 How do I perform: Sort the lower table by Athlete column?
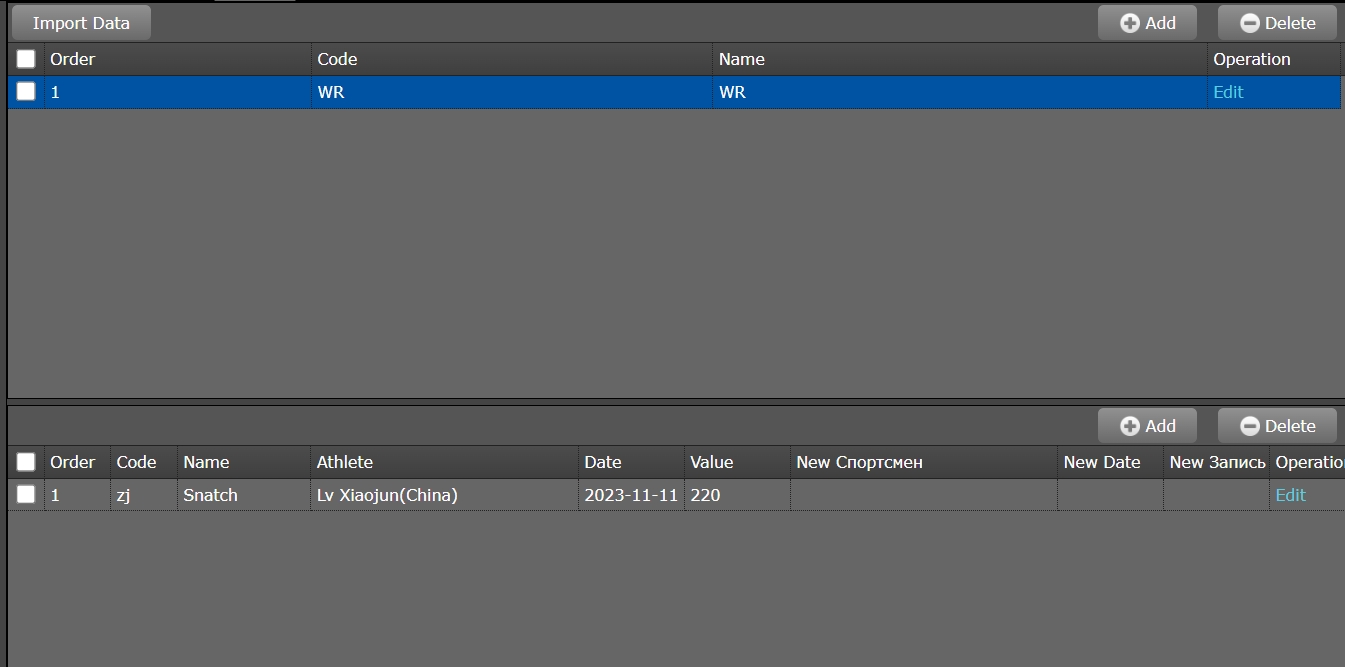[344, 462]
